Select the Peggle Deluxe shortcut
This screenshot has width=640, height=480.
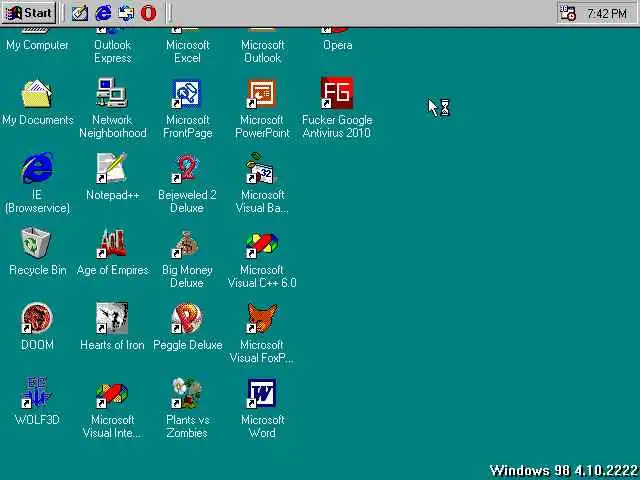coord(187,318)
